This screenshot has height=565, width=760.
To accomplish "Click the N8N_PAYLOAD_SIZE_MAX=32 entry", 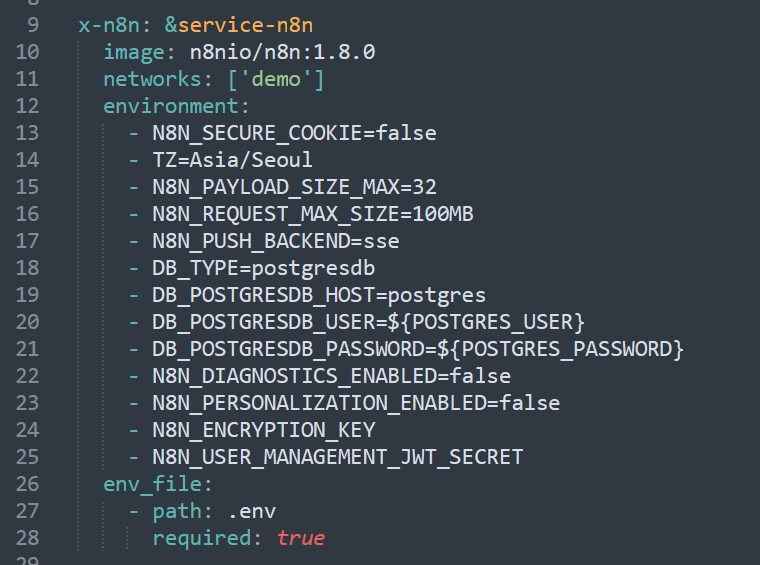I will click(294, 187).
